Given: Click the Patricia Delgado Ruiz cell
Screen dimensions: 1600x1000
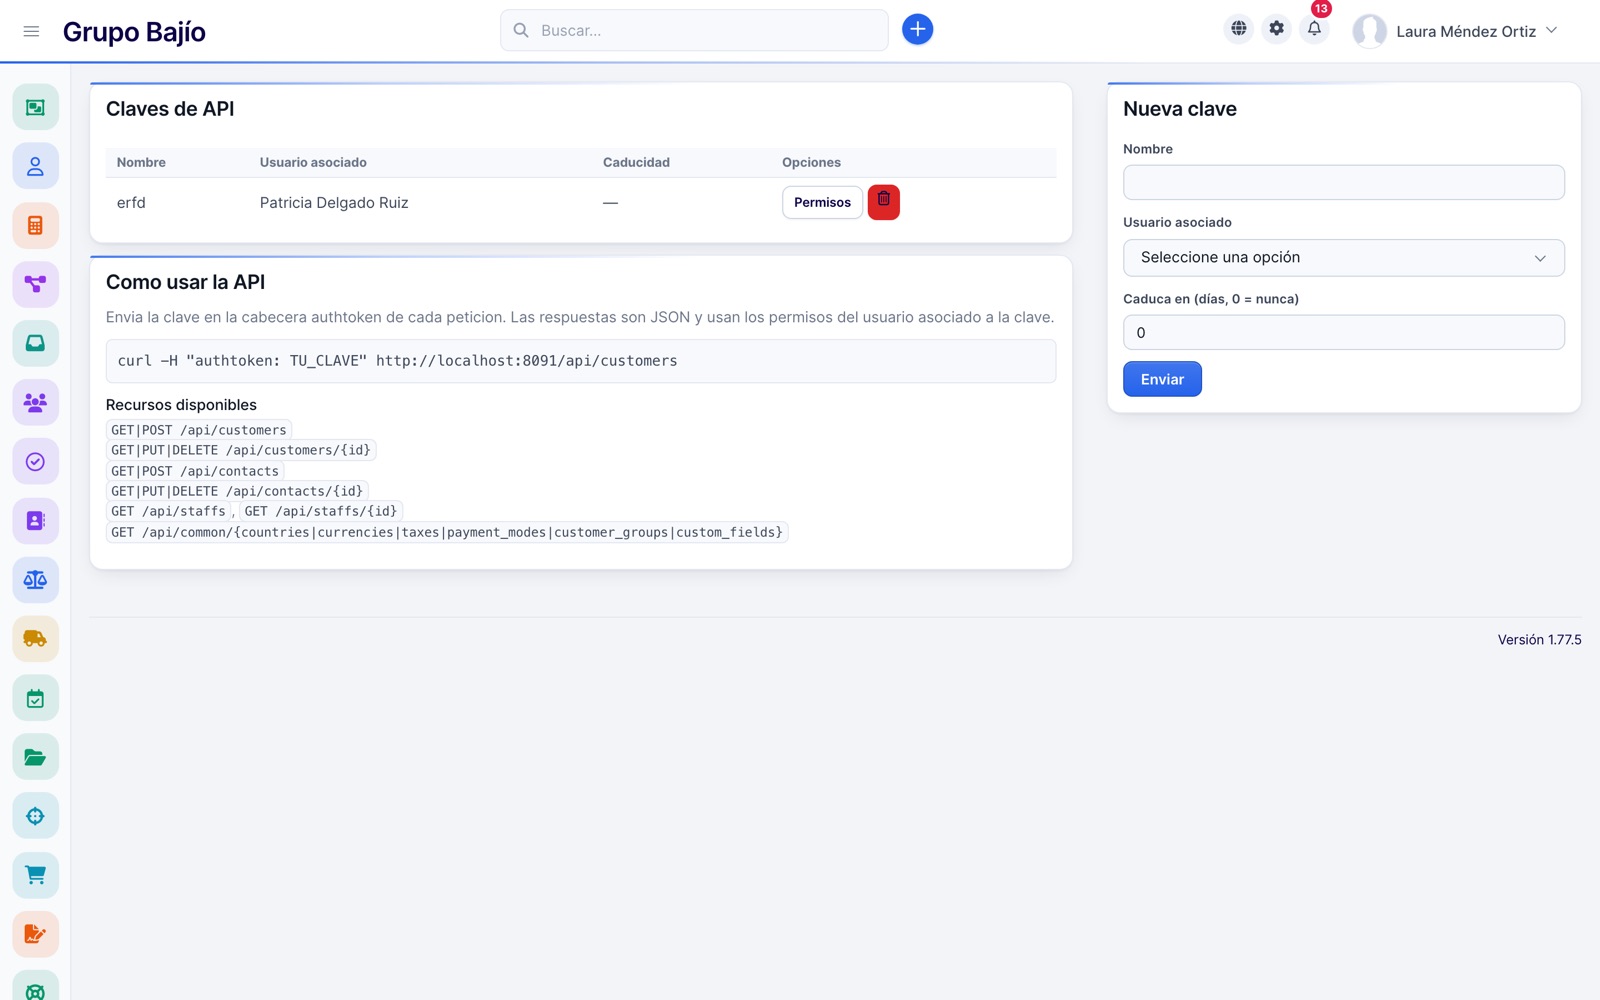Looking at the screenshot, I should point(334,203).
